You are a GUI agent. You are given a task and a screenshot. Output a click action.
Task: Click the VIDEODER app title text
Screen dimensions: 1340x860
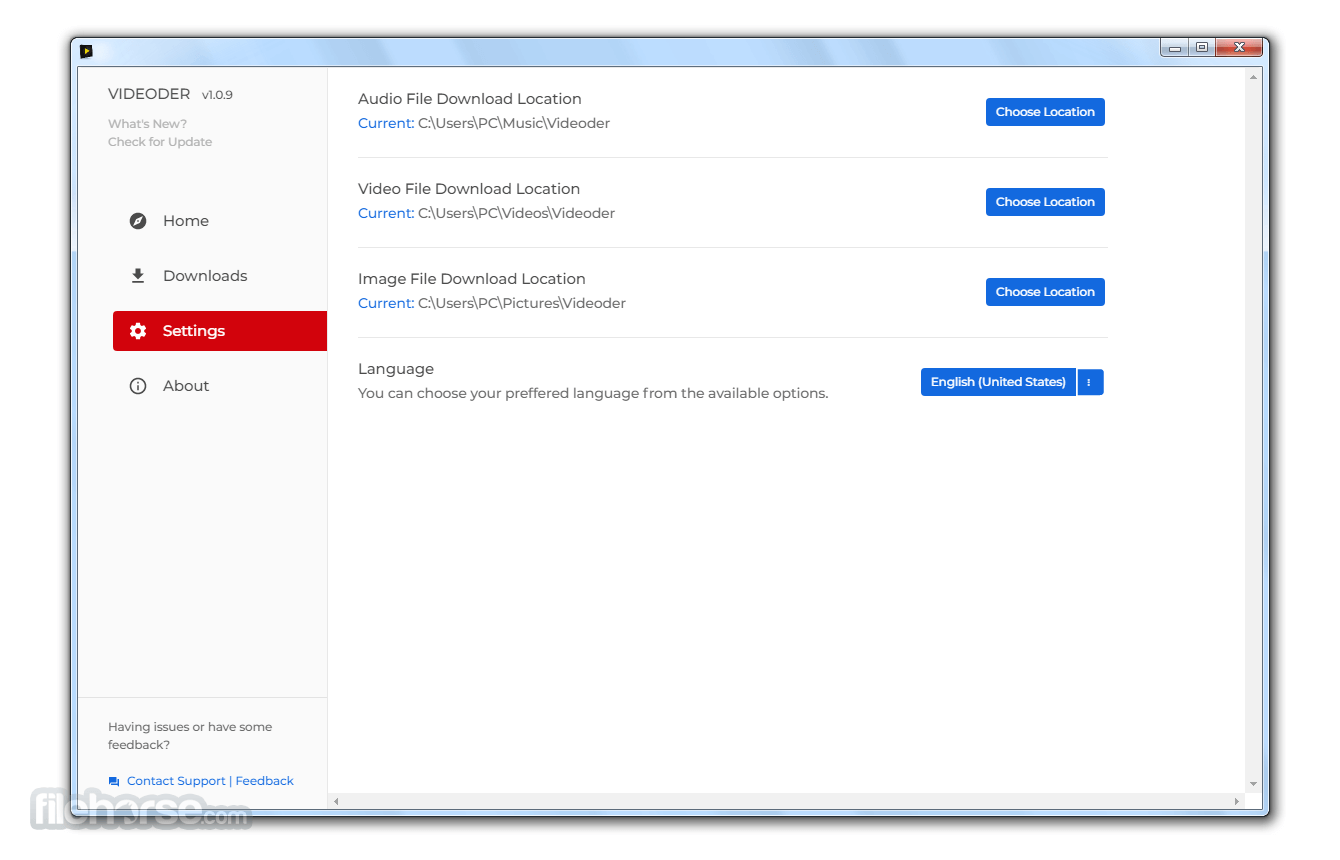pyautogui.click(x=149, y=94)
